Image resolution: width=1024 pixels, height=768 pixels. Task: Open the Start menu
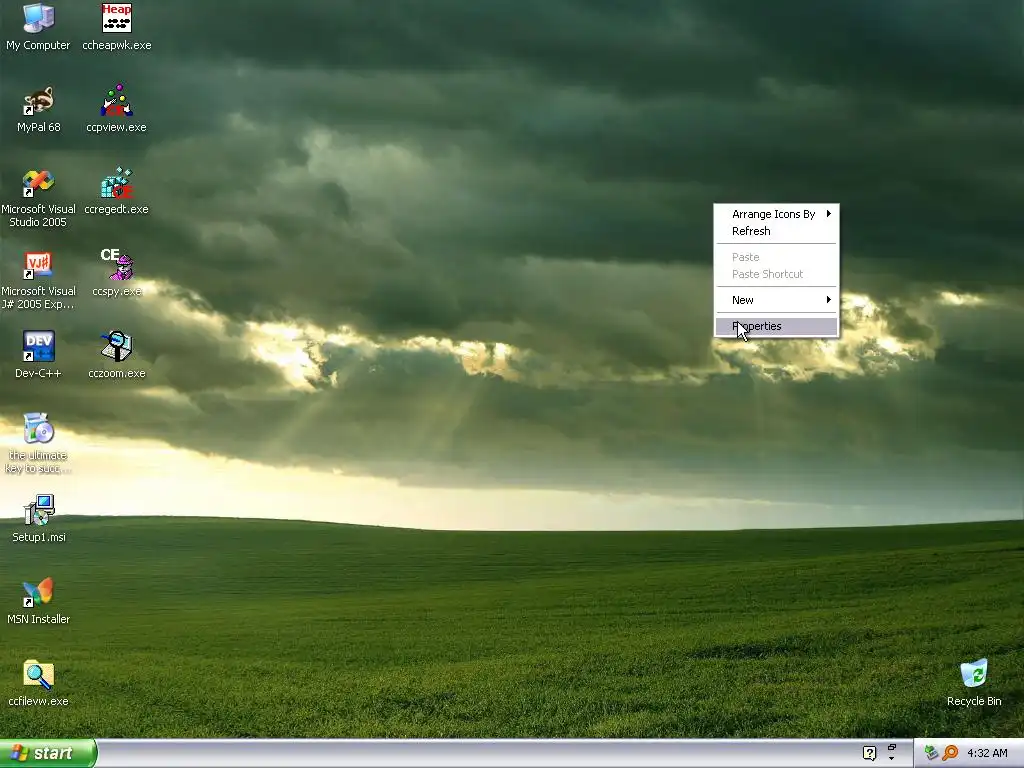(48, 753)
